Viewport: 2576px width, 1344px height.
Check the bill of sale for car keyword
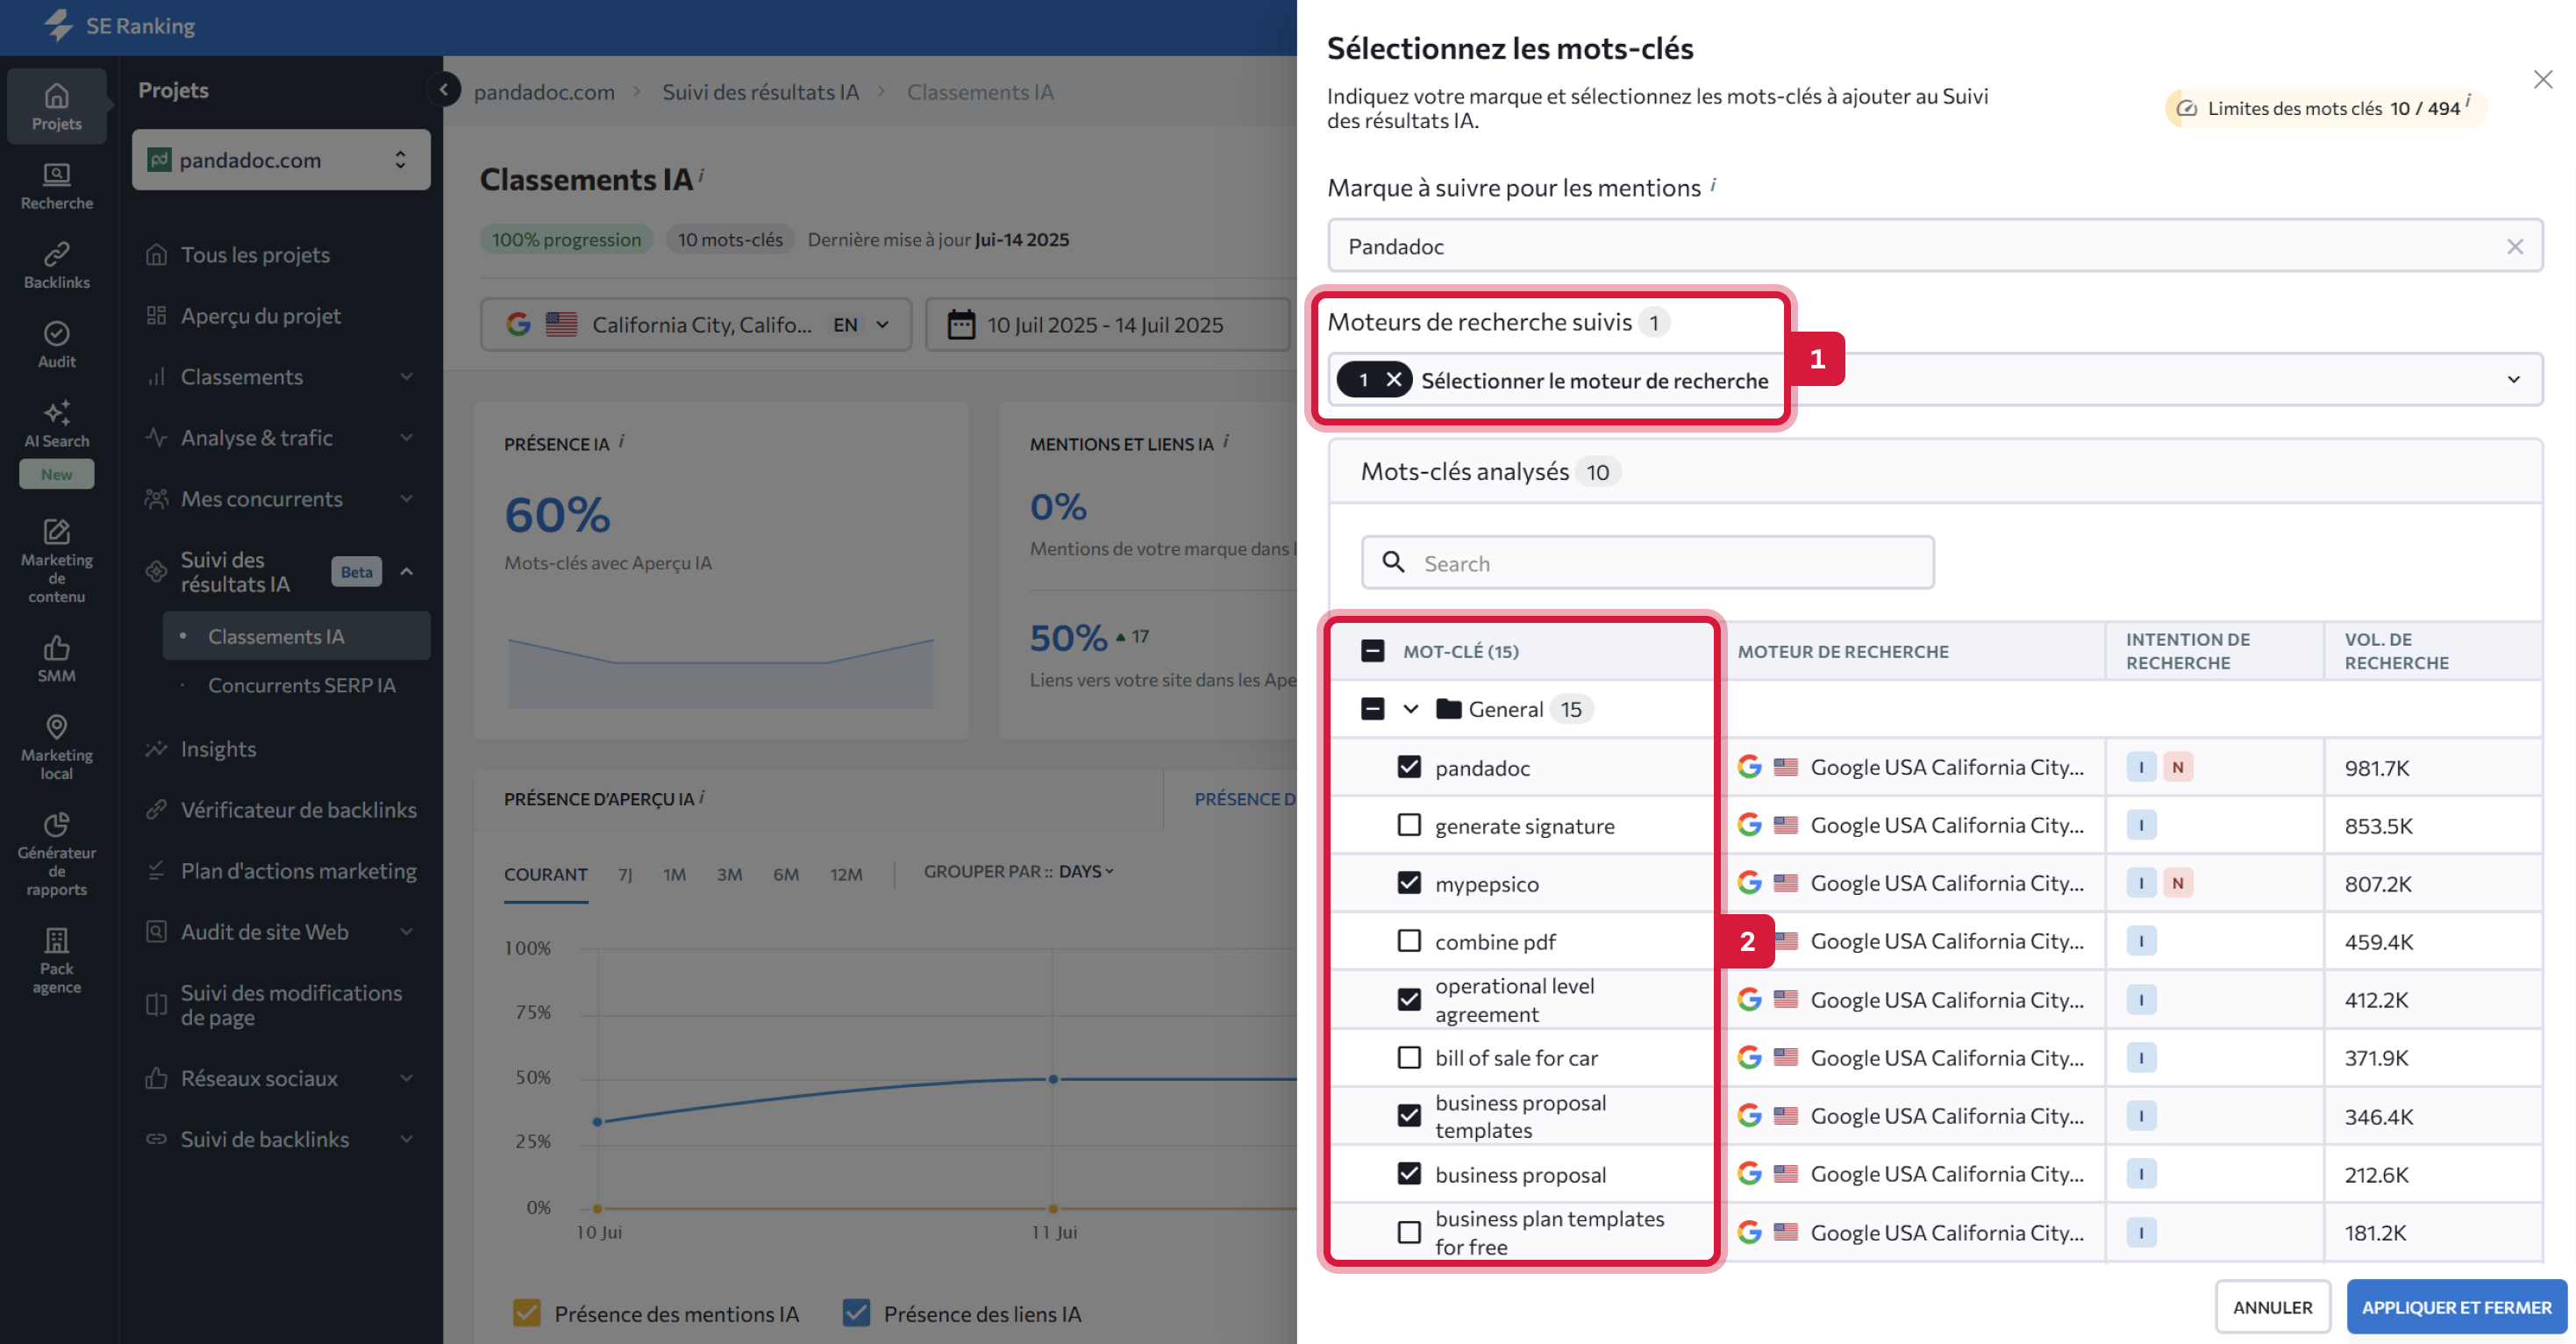pyautogui.click(x=1408, y=1057)
